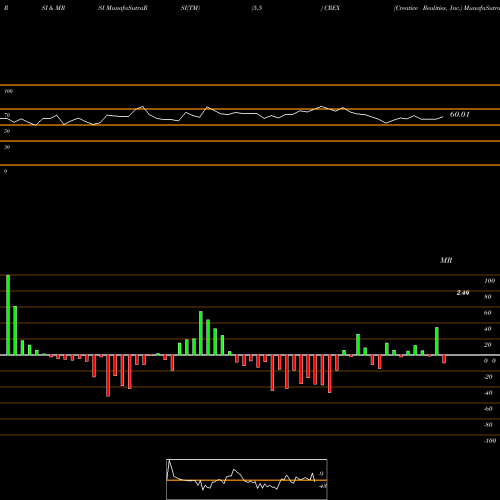Click the MR panel title label

[x=446, y=260]
